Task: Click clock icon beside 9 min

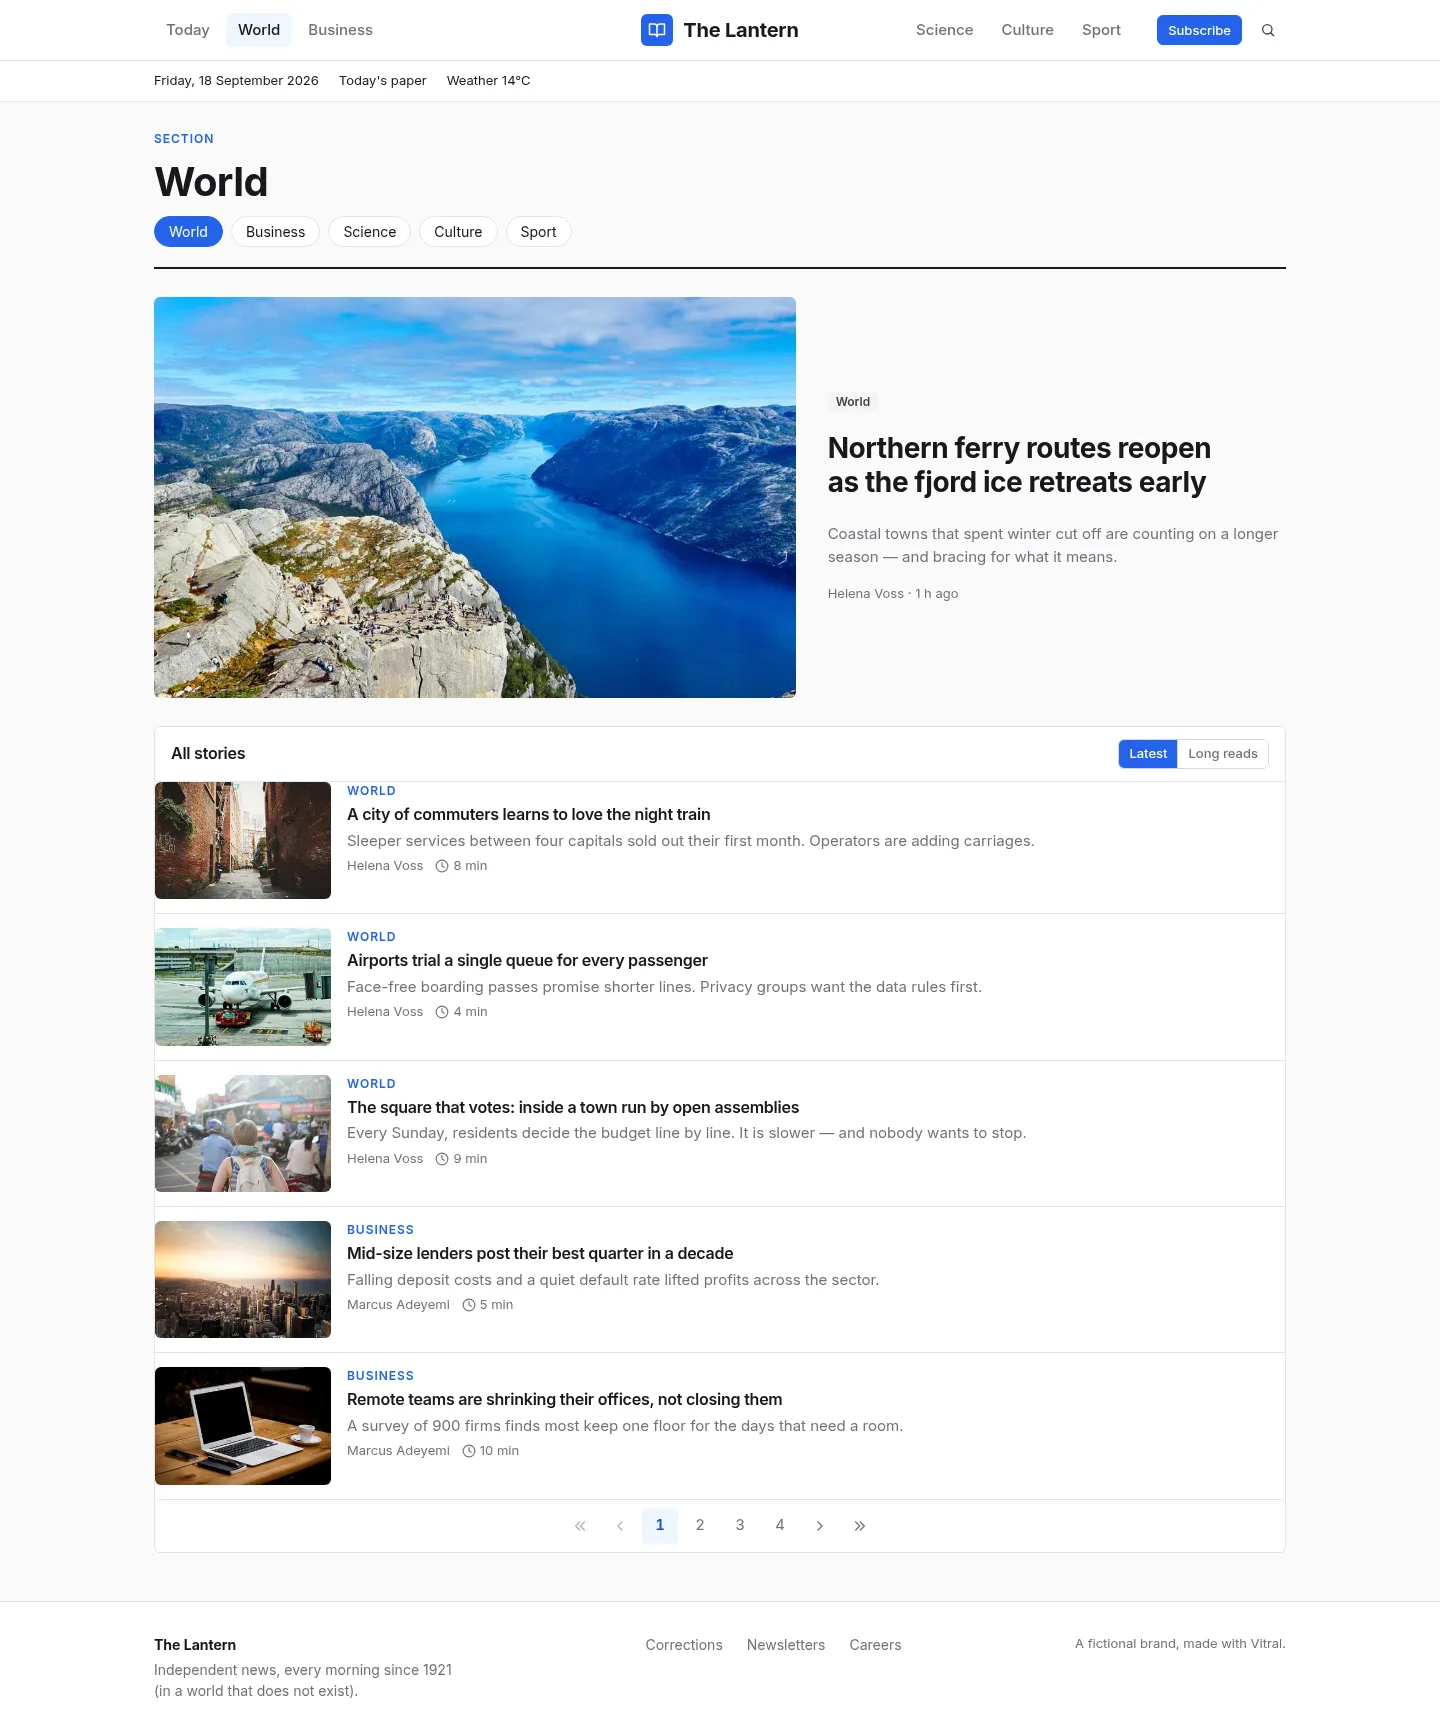Action: (x=442, y=1159)
